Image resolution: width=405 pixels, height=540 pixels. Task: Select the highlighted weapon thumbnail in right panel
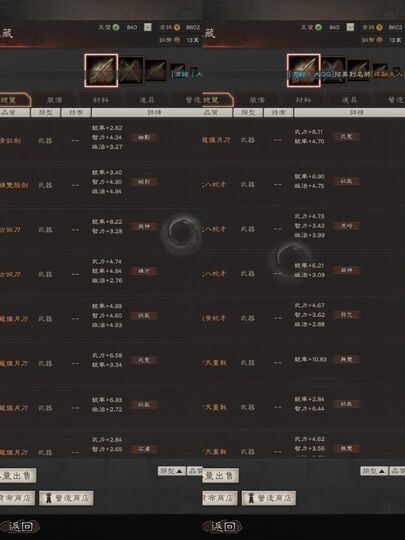click(x=304, y=70)
